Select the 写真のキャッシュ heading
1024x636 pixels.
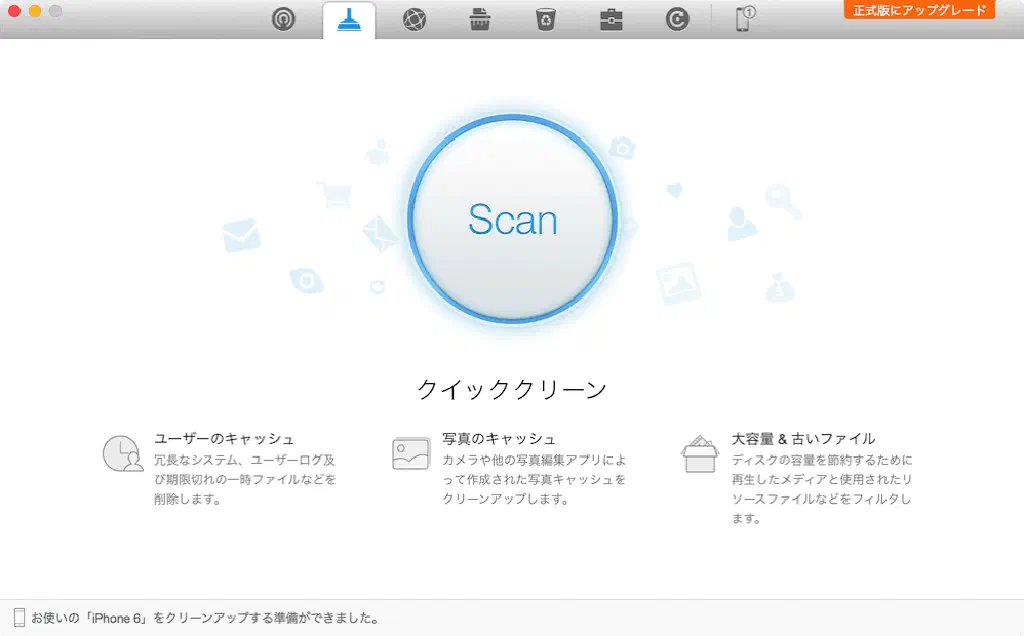point(499,438)
